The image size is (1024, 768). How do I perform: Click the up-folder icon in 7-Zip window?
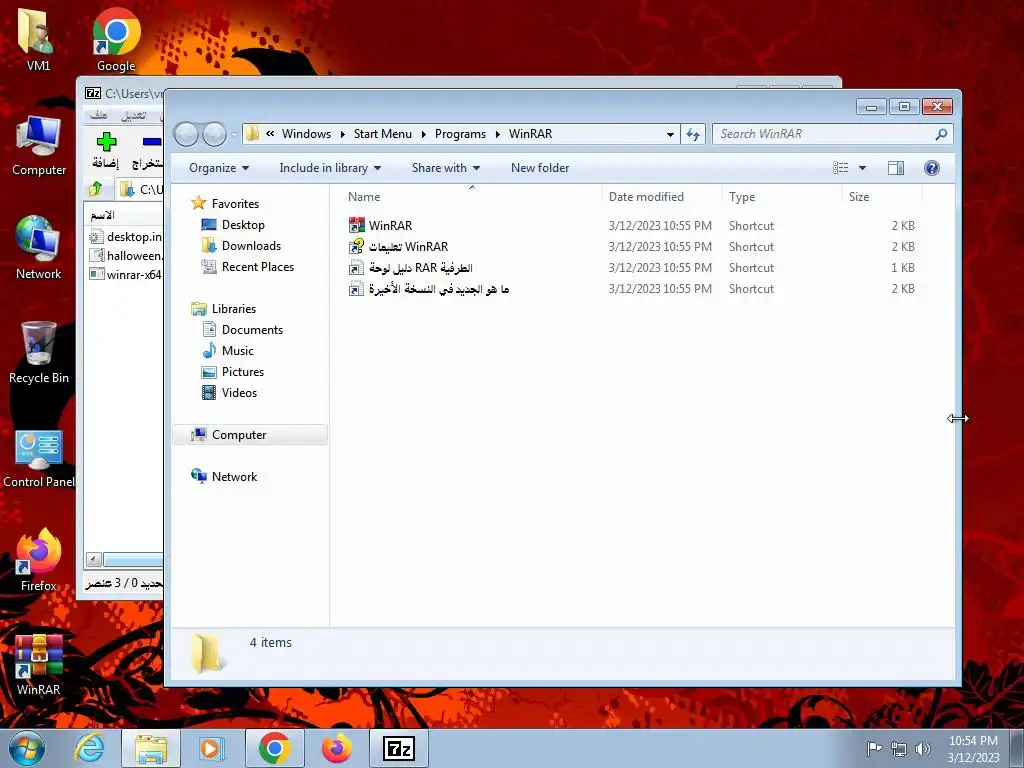[96, 189]
